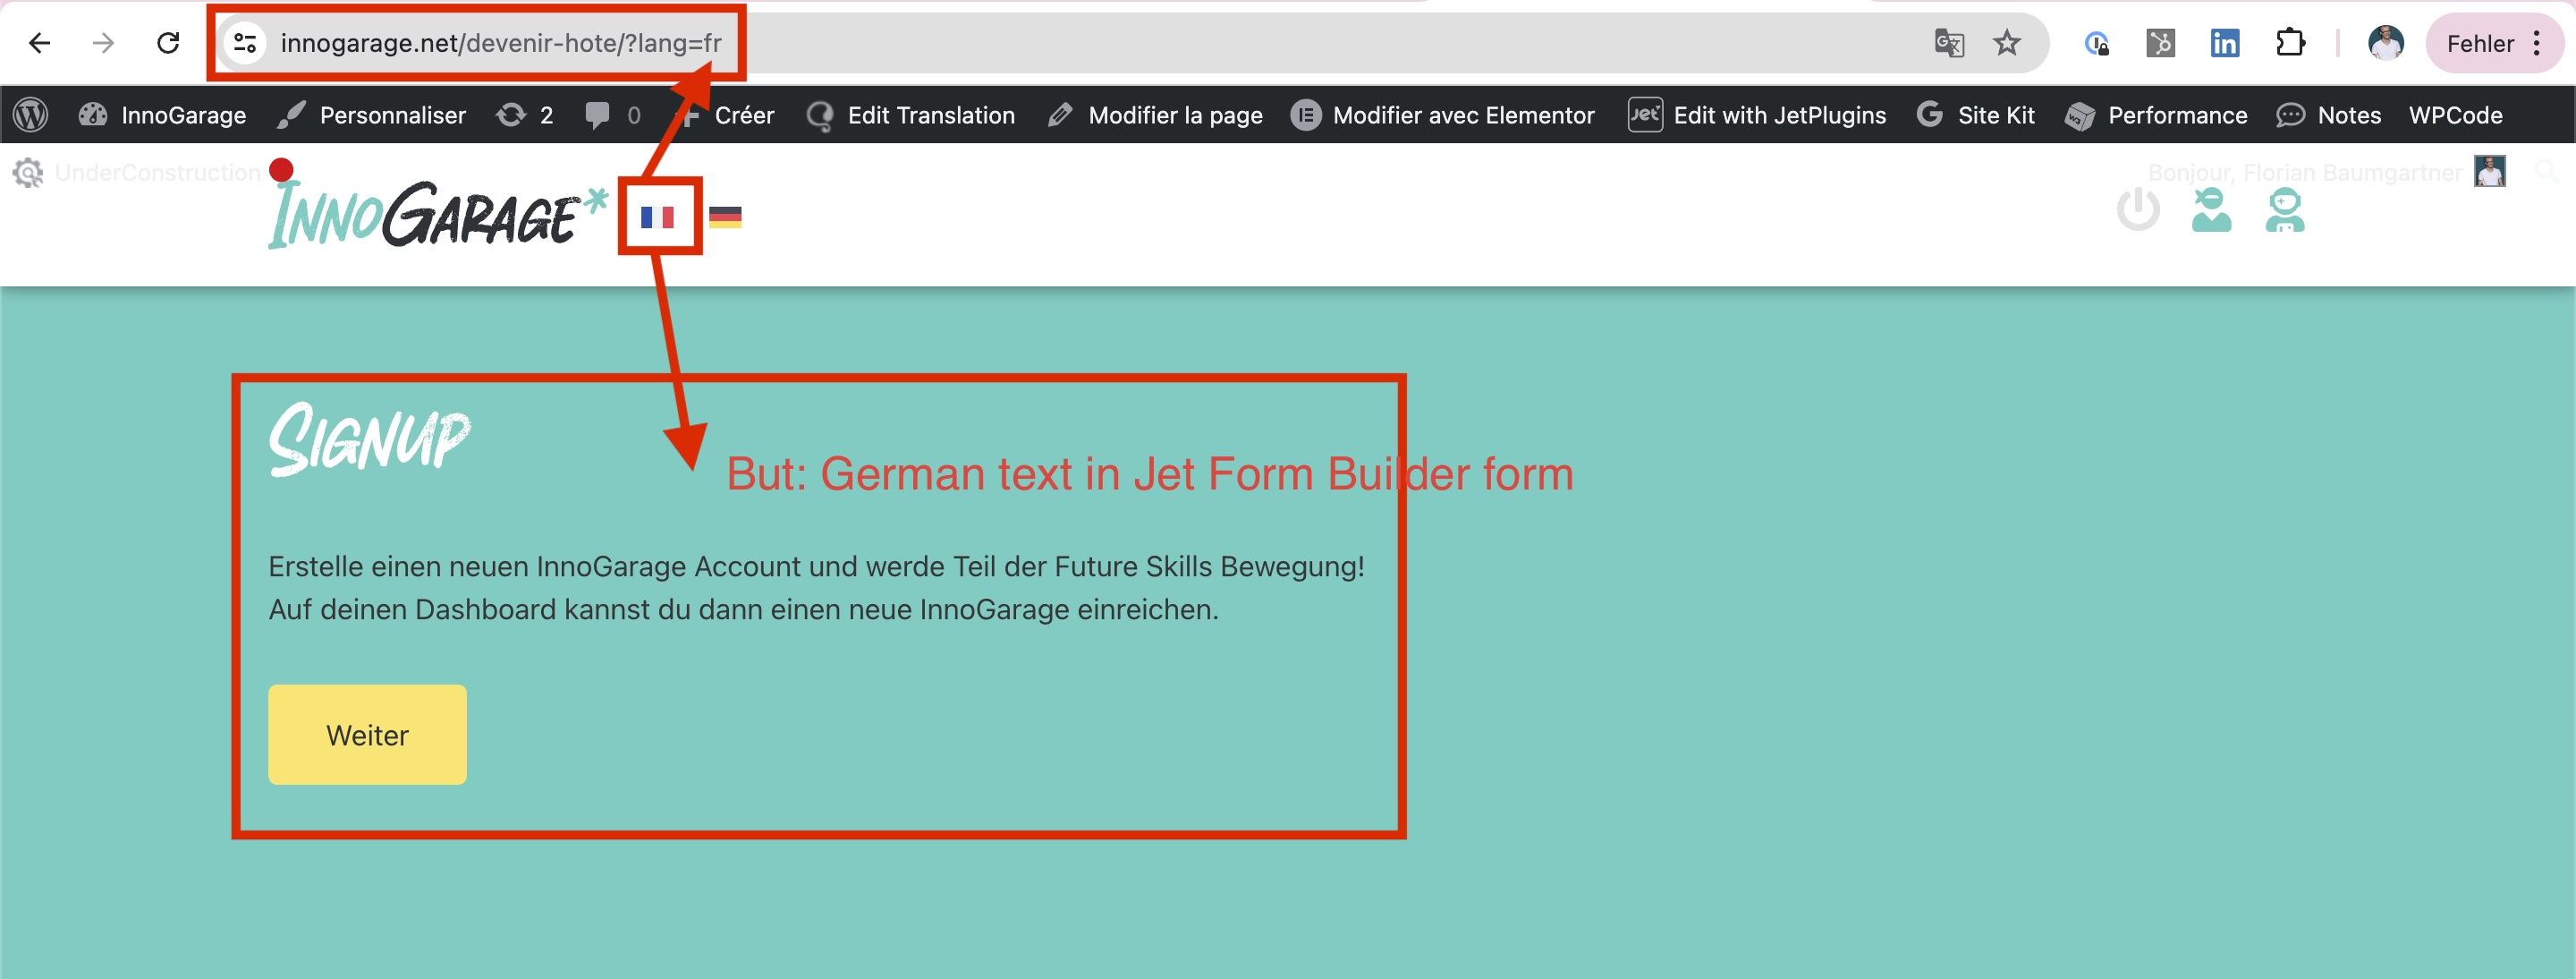Open the WordPress logo menu
Screen dimensions: 2576x979
point(31,115)
